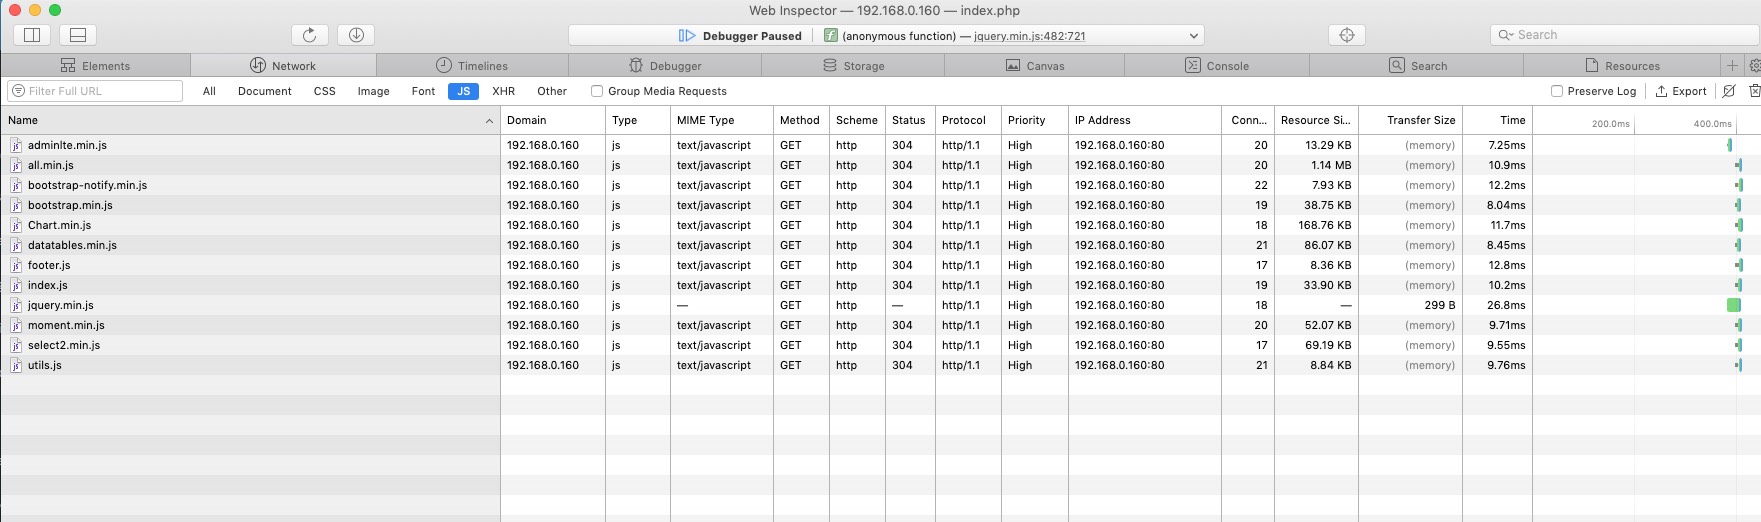Click waterfall bar of jquery.min.js

click(1734, 305)
